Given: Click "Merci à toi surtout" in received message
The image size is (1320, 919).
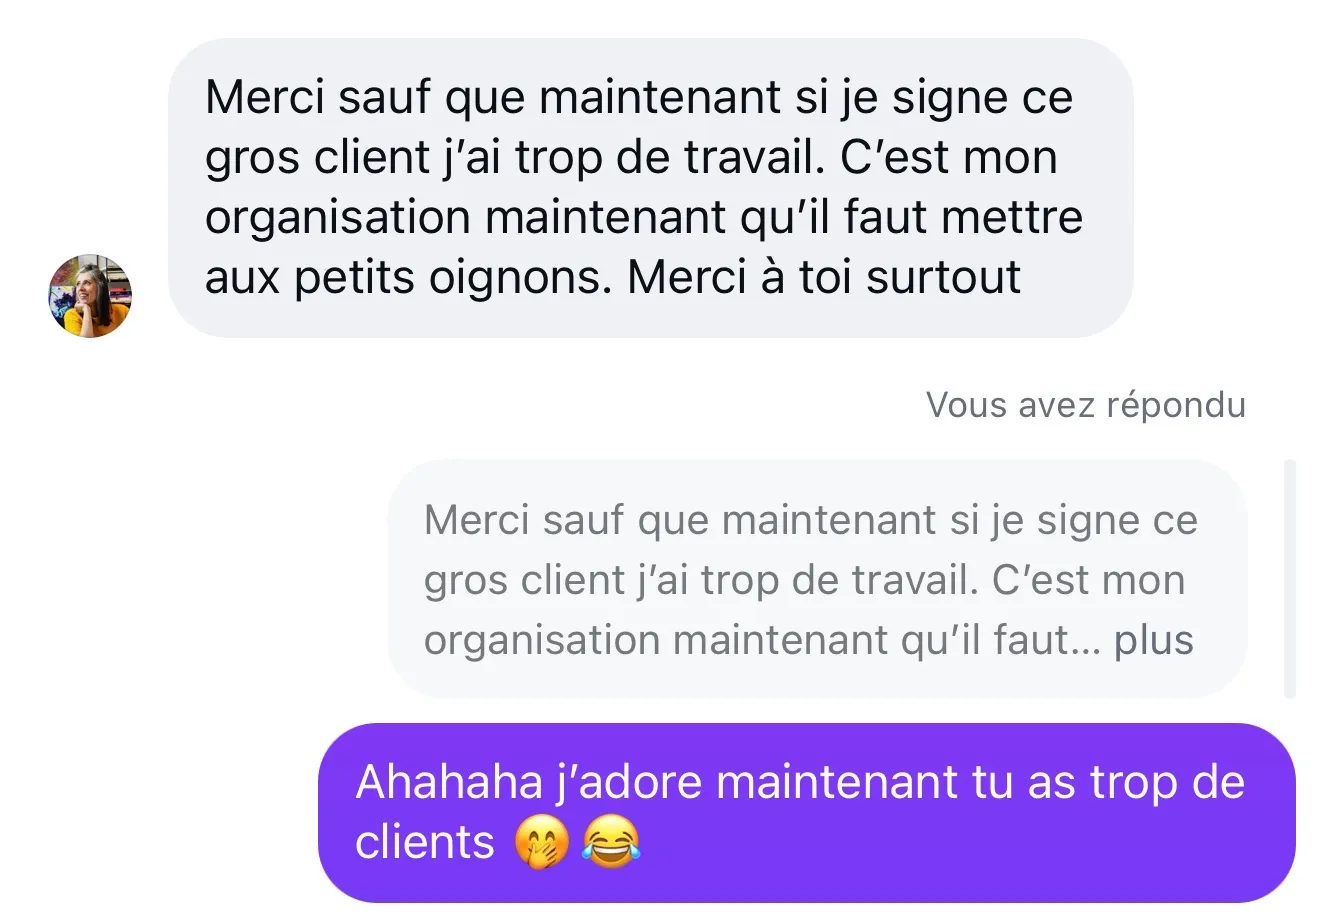Looking at the screenshot, I should coord(824,278).
